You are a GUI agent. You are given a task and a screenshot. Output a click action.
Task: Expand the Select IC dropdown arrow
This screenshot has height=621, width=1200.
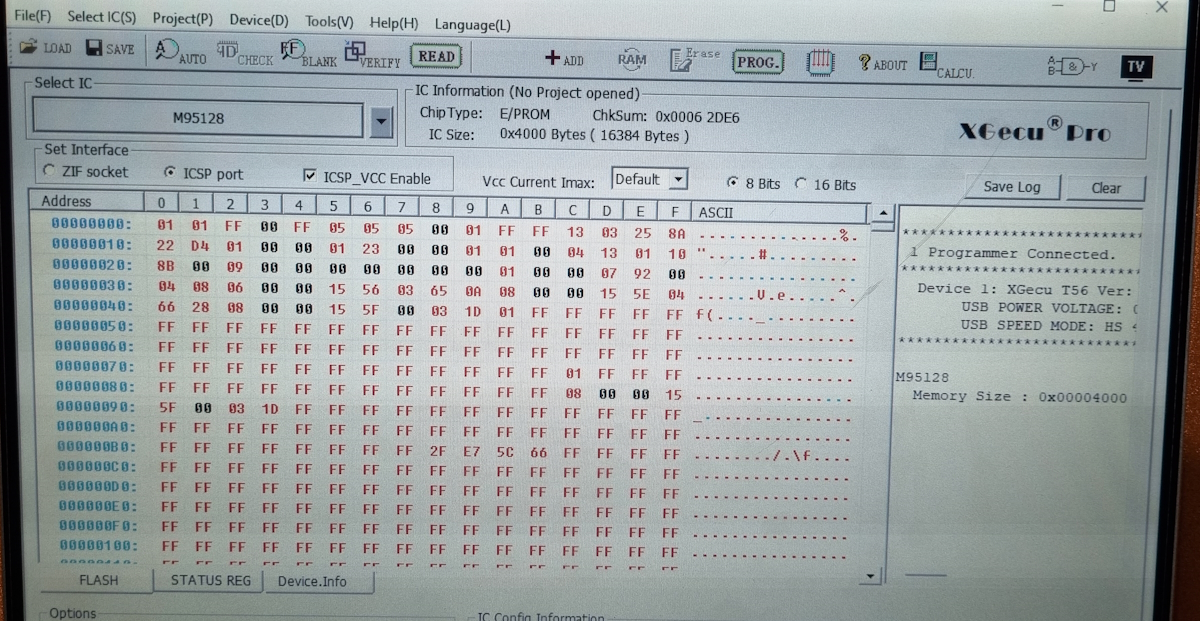380,121
